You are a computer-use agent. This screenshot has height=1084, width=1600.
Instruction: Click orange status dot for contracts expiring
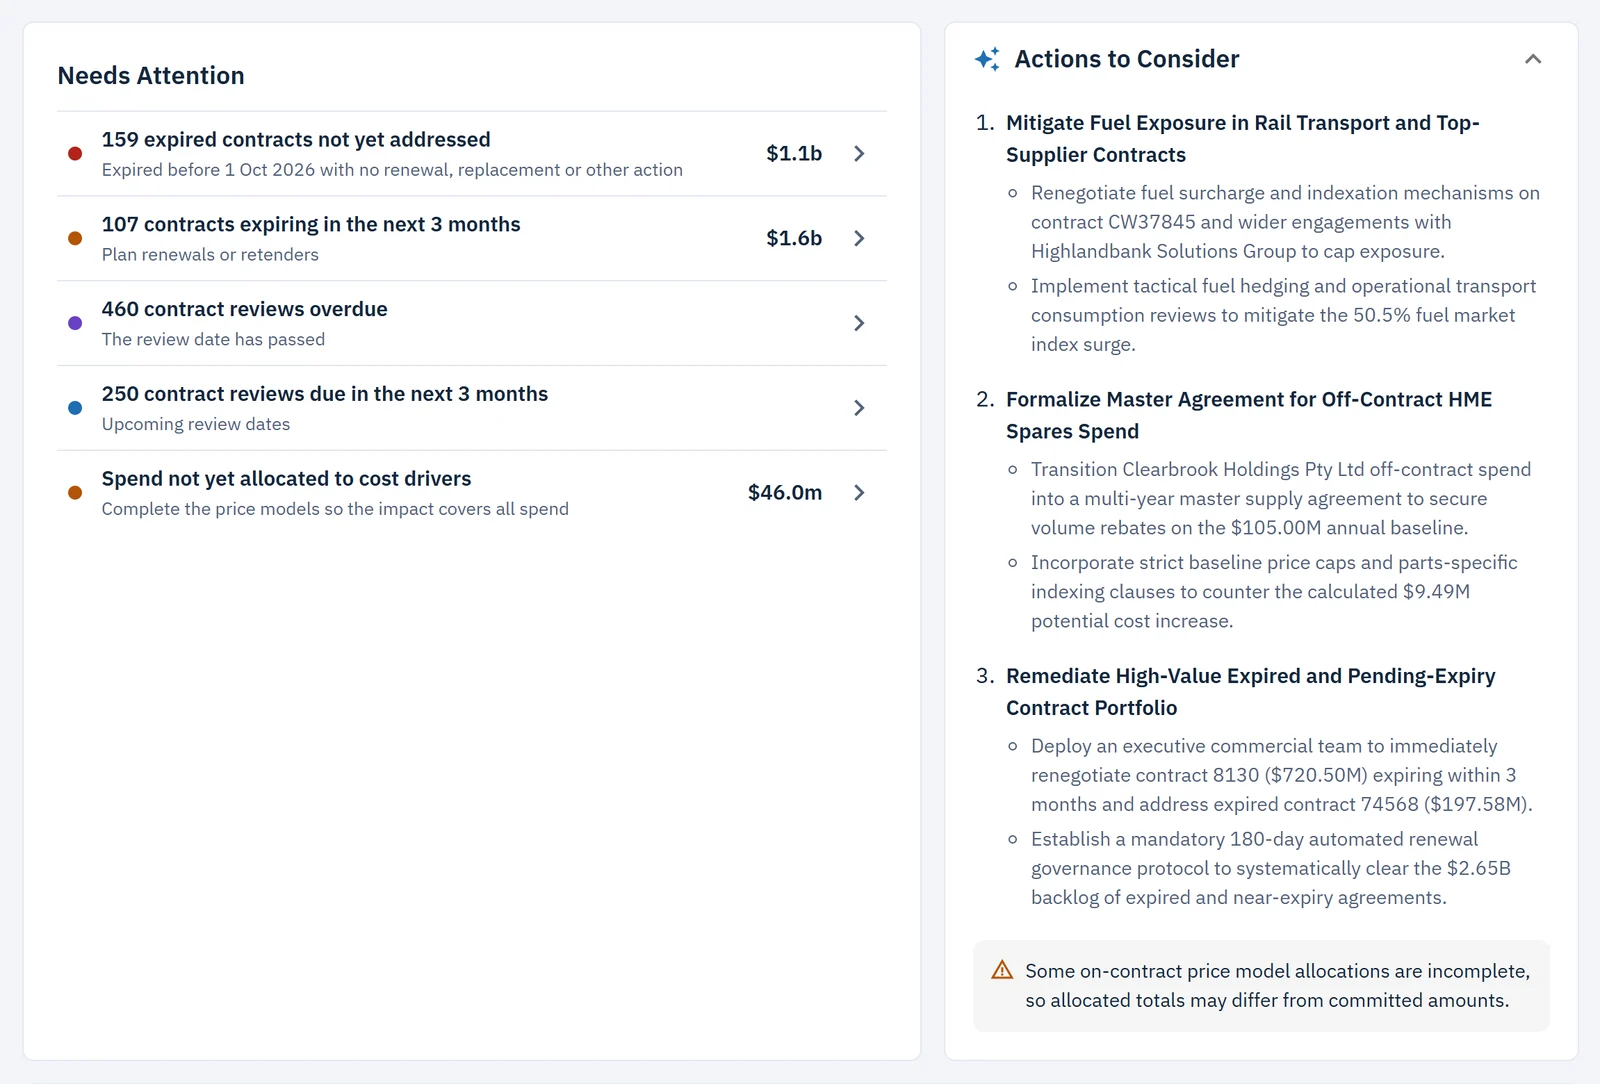point(75,238)
